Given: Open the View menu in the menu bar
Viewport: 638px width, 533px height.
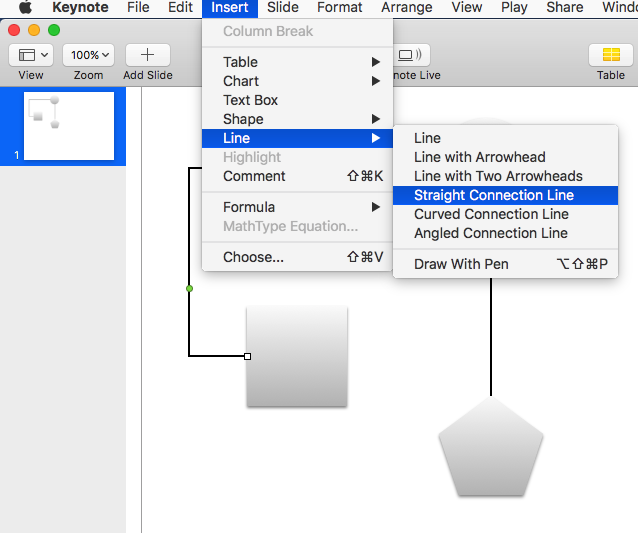Looking at the screenshot, I should 467,7.
